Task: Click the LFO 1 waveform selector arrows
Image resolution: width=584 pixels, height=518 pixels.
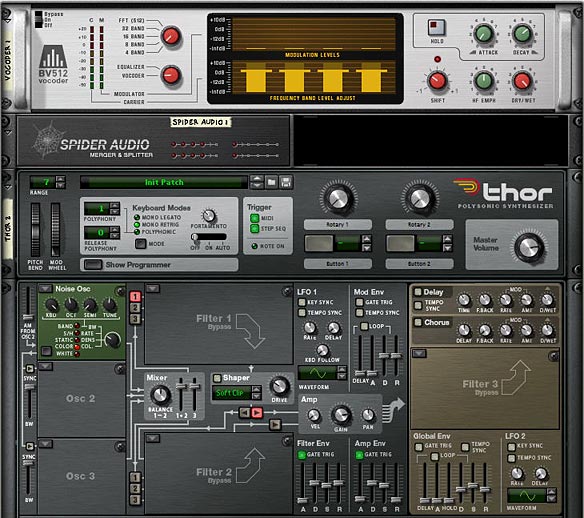Action: (x=342, y=373)
